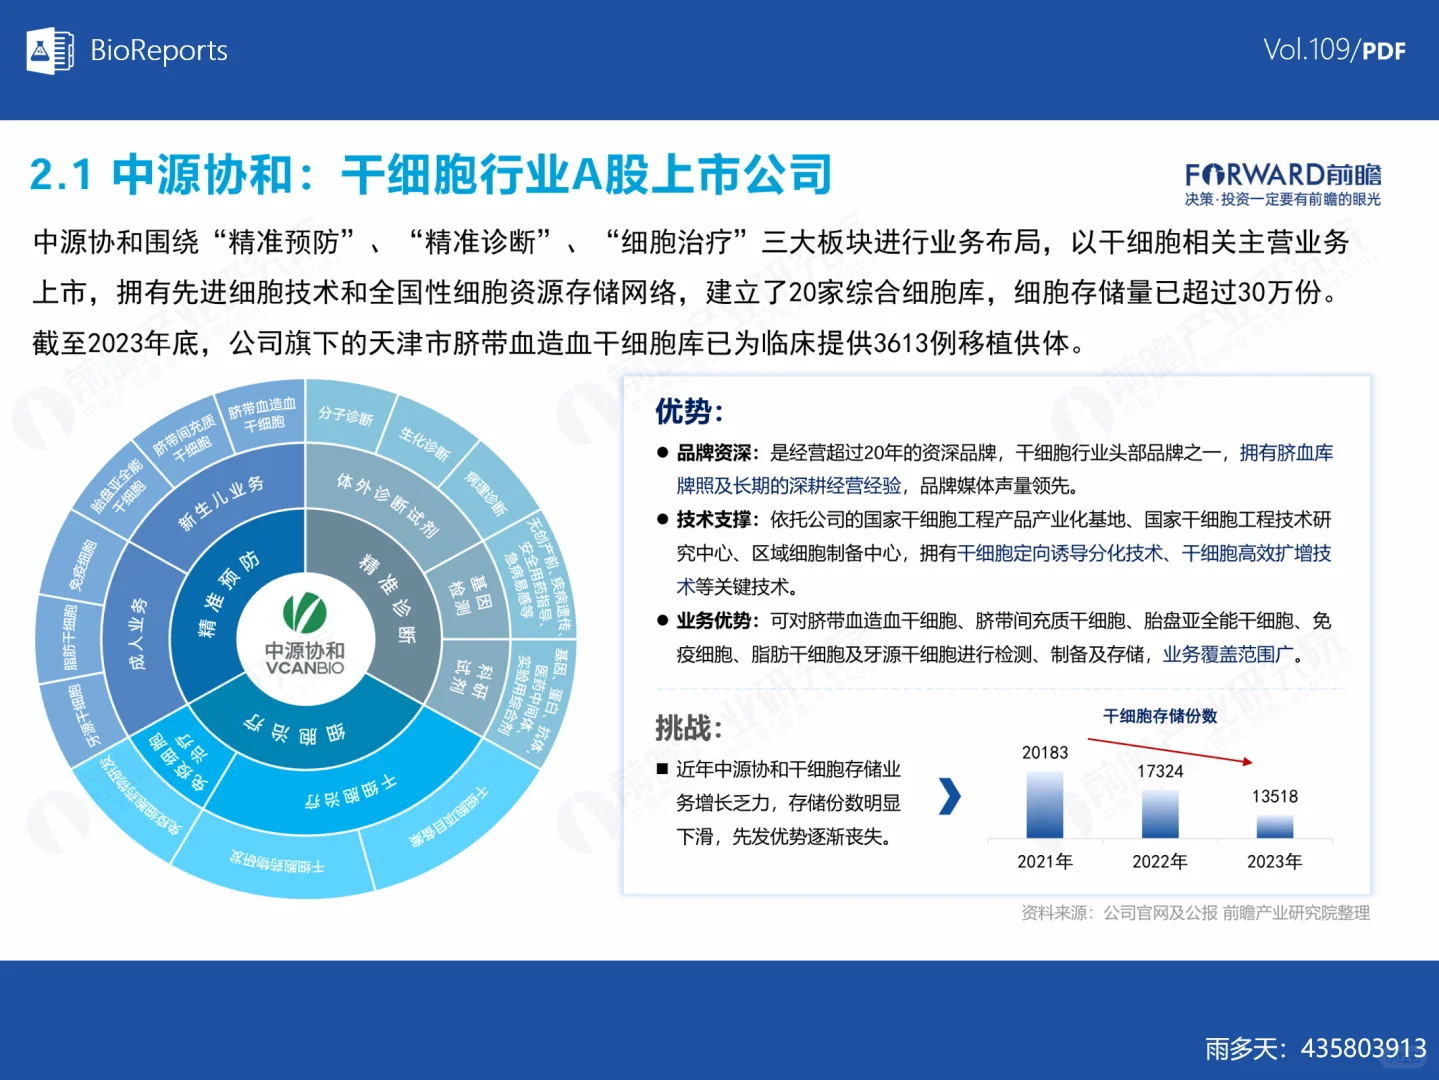
Task: Click the 2023年 axis label
Action: click(x=1275, y=861)
